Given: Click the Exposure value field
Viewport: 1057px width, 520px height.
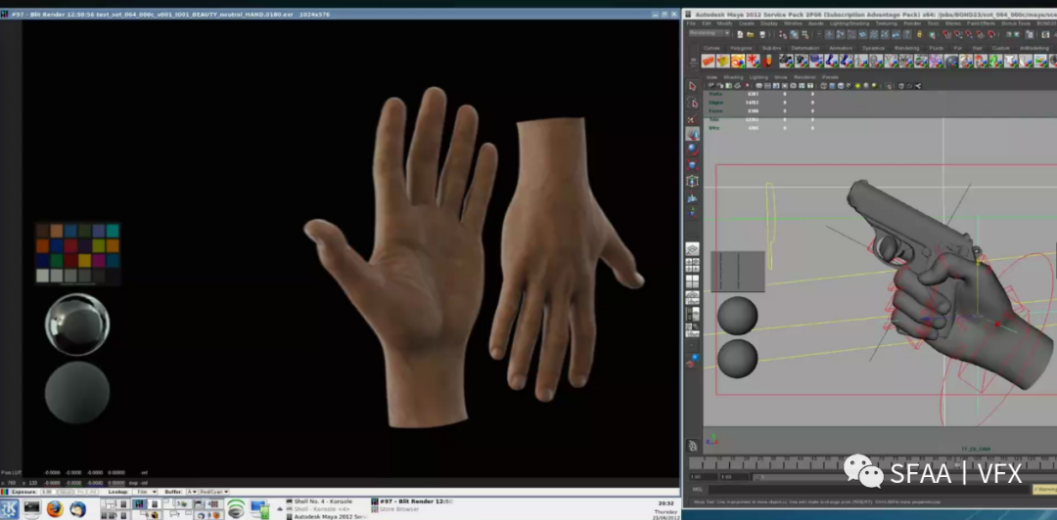Looking at the screenshot, I should (47, 492).
